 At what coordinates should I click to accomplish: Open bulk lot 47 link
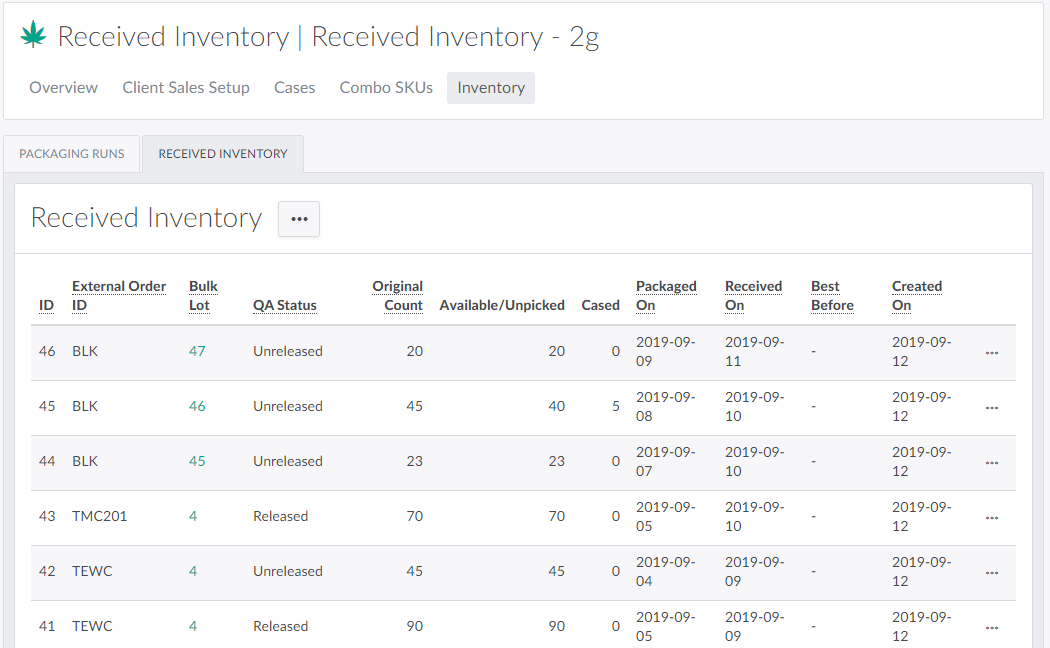click(197, 352)
